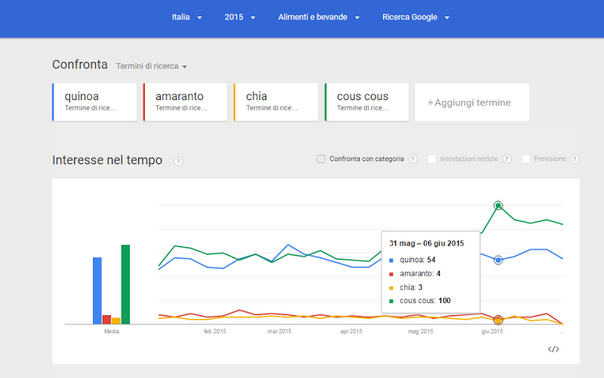Click help icon next to Confronta con categoria
Image resolution: width=604 pixels, height=378 pixels.
(413, 159)
